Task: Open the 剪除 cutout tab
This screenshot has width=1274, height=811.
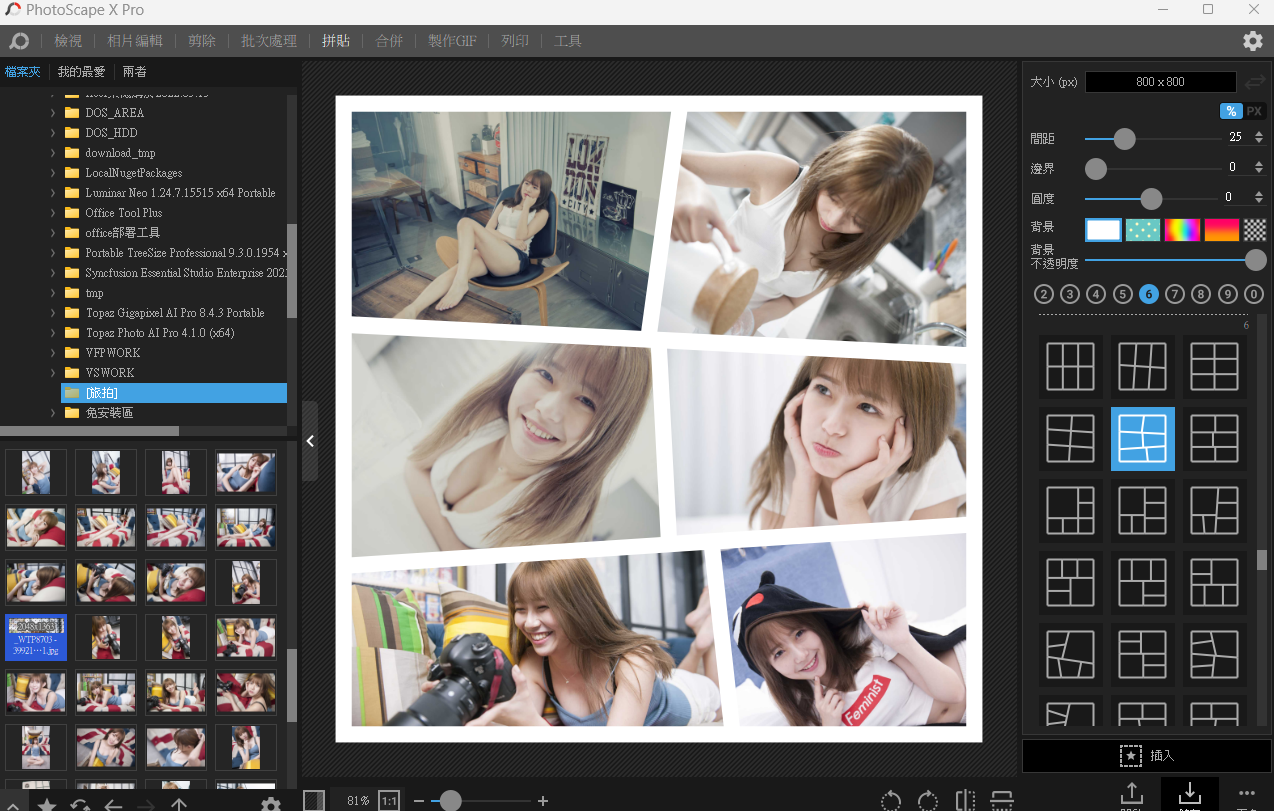Action: 202,41
